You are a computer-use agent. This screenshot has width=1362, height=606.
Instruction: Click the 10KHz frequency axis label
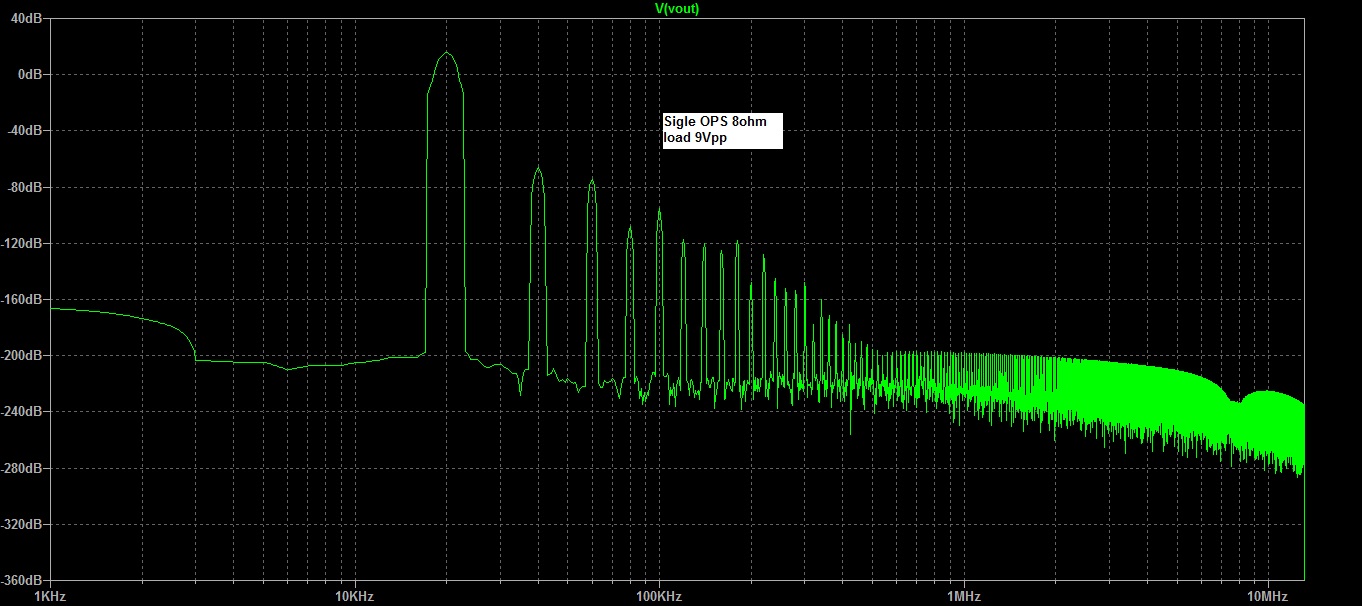pos(354,597)
